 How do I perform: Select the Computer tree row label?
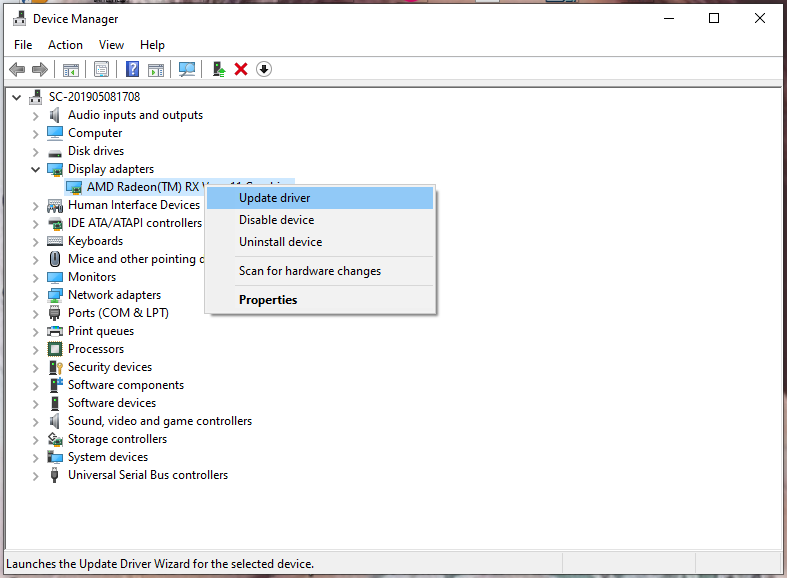tap(95, 133)
